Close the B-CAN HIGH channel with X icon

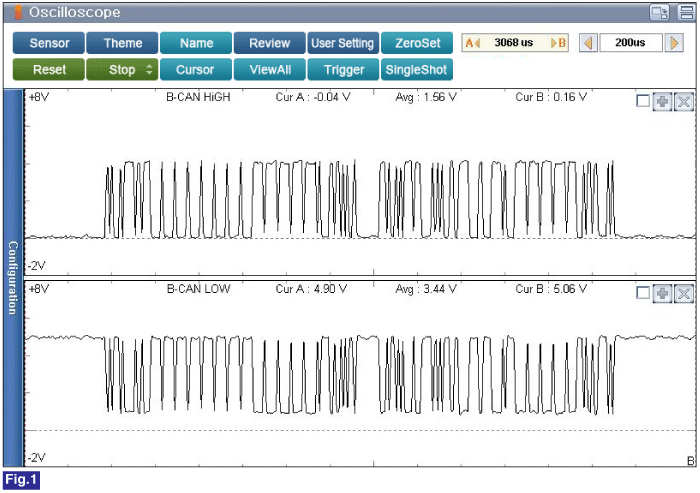click(683, 101)
